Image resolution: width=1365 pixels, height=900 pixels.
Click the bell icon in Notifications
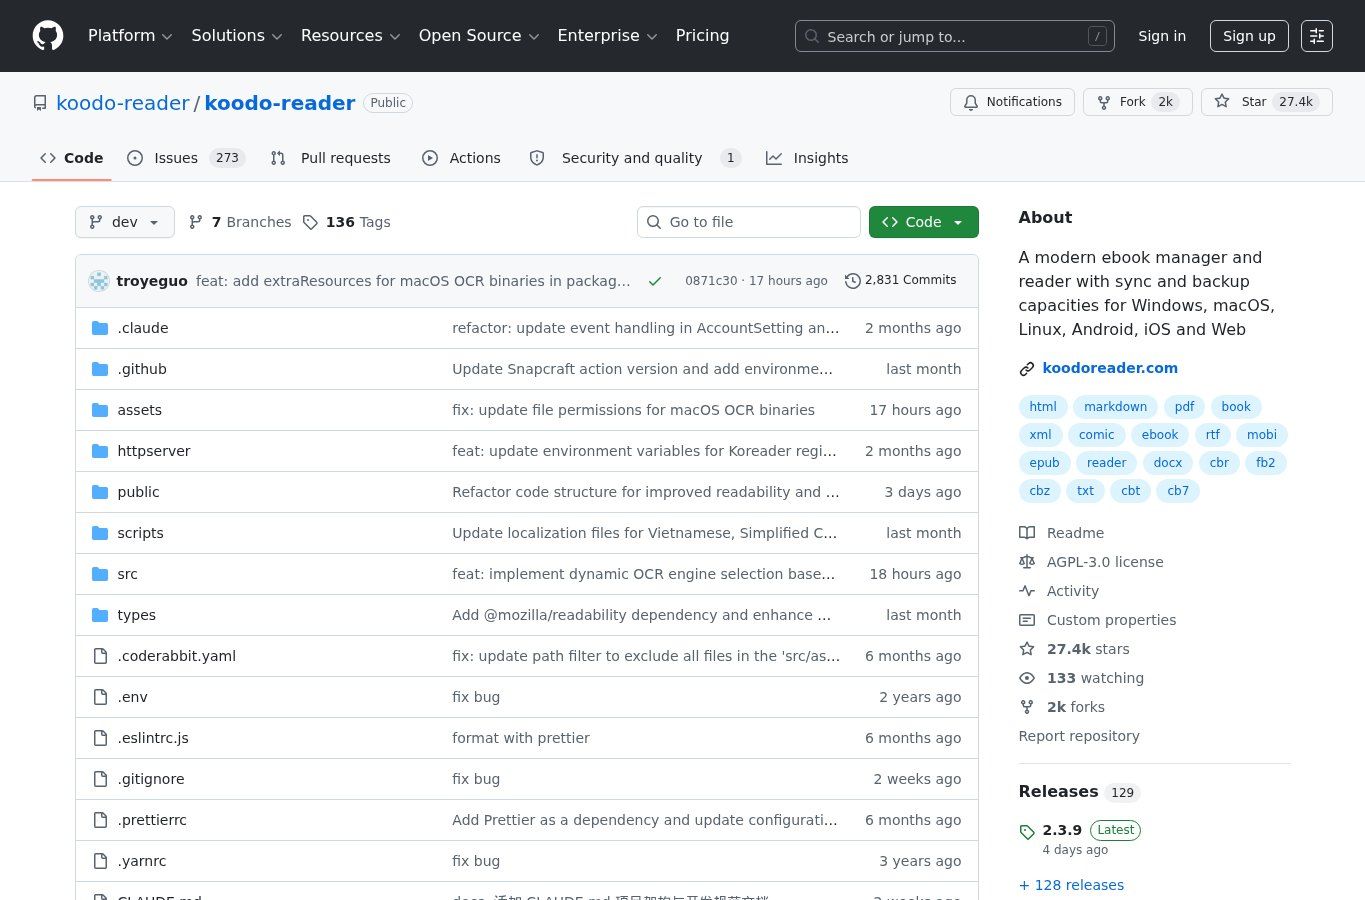coord(971,102)
